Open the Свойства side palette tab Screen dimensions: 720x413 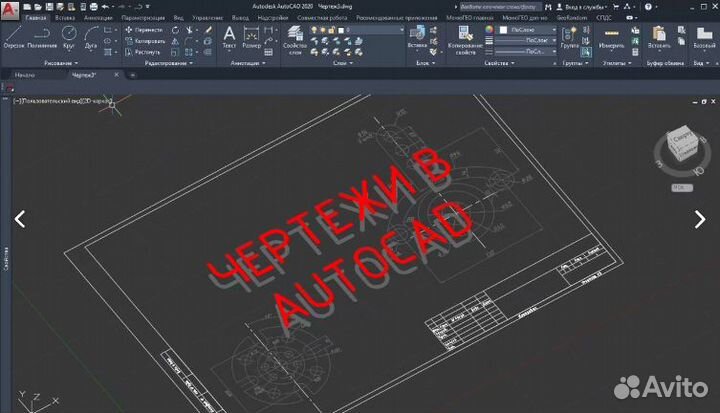click(6, 259)
